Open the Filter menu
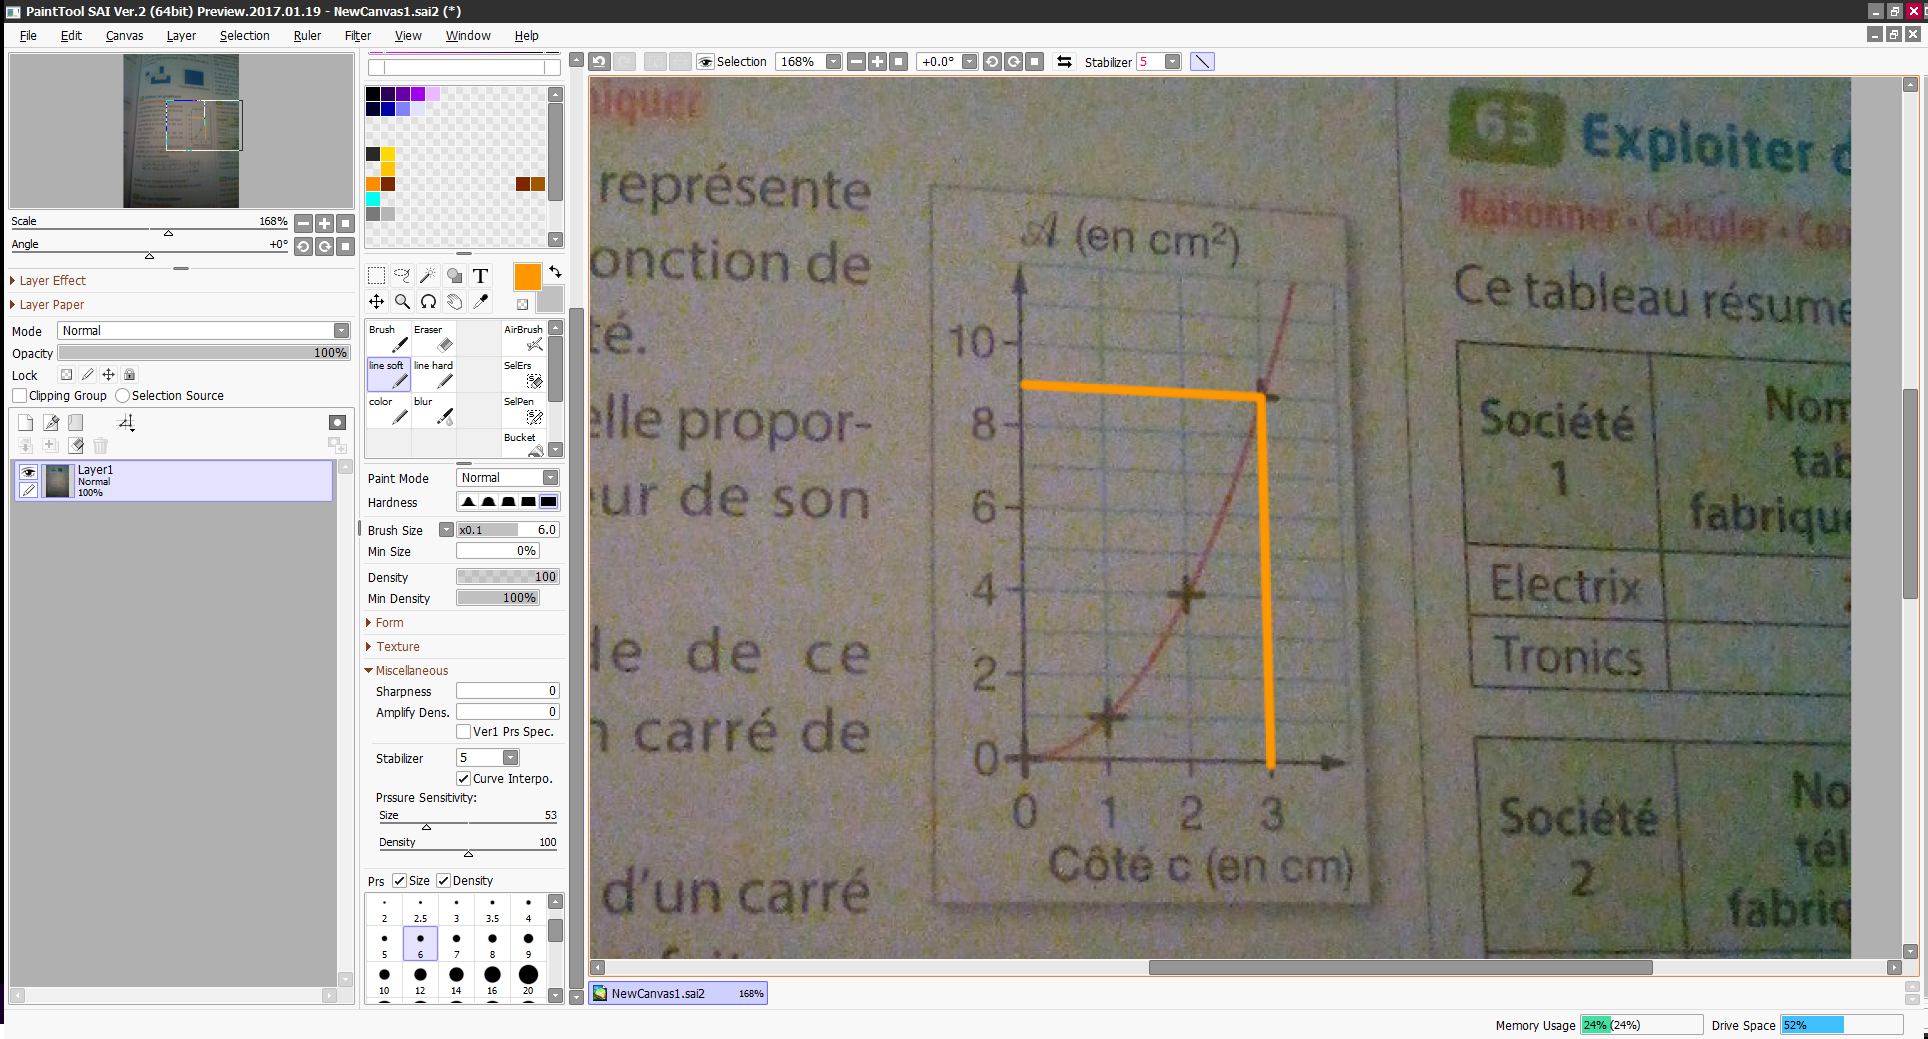This screenshot has height=1039, width=1928. pos(357,36)
